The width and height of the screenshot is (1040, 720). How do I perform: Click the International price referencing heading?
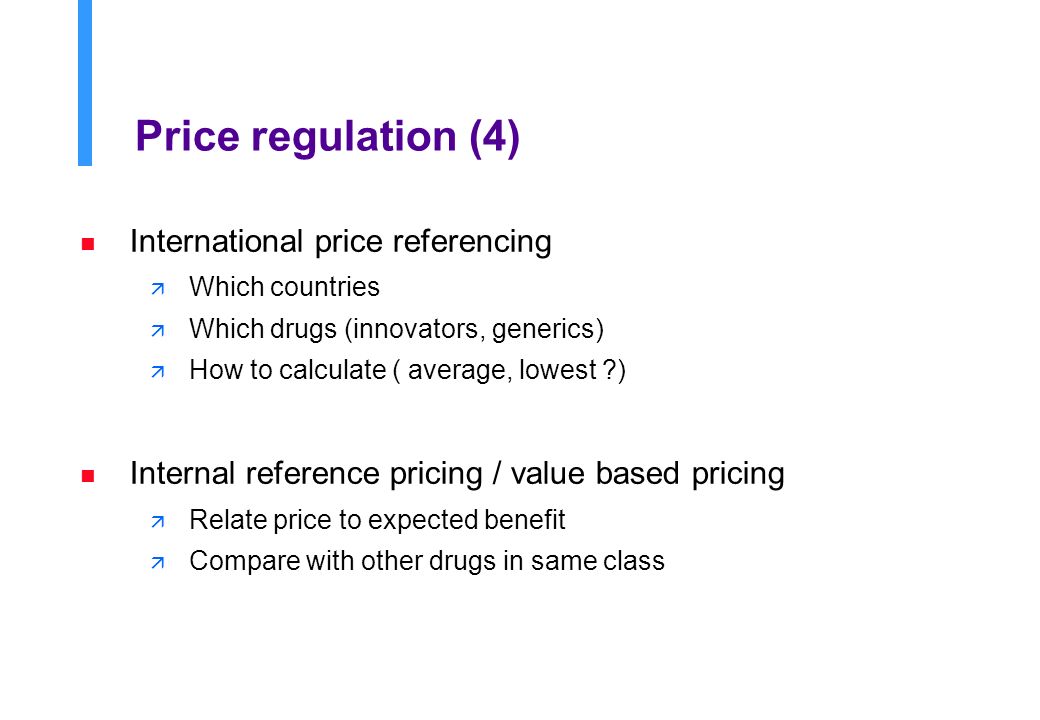[341, 241]
